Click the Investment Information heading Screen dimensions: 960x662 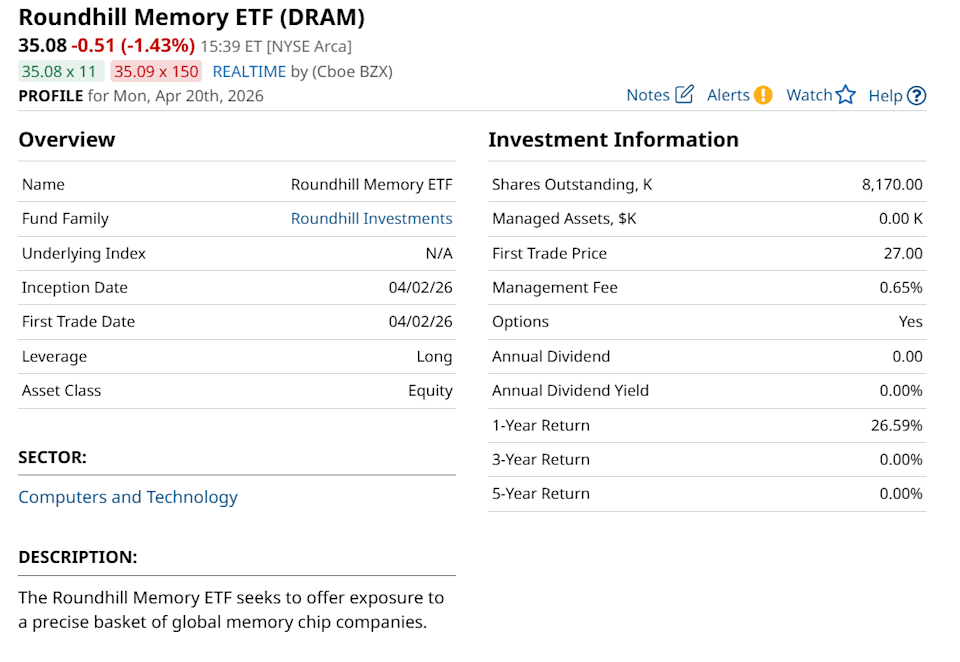coord(614,140)
